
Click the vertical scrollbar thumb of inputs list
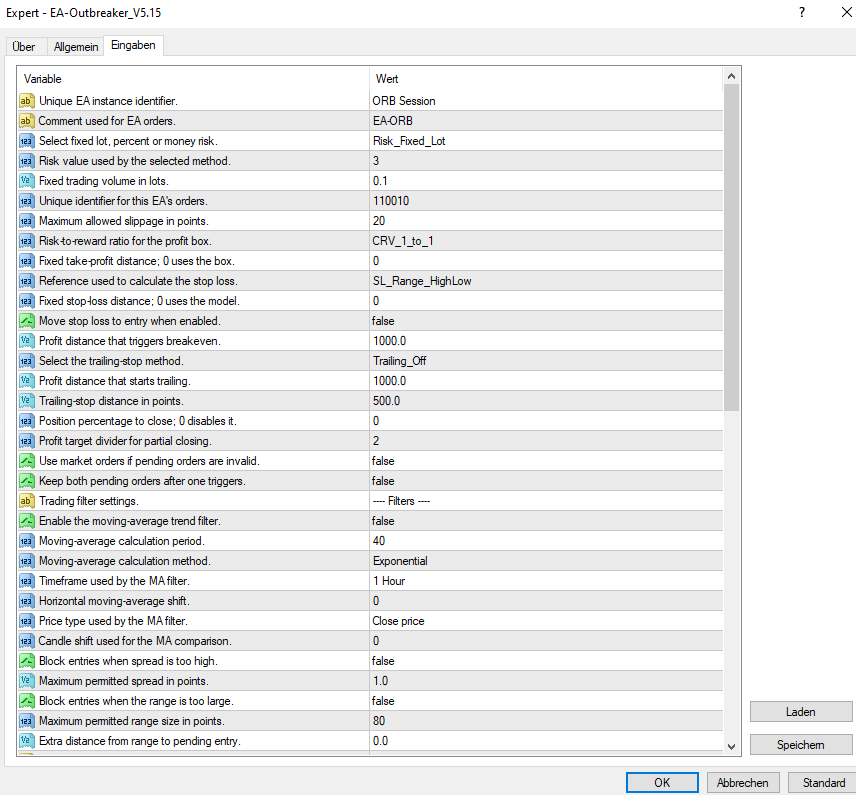(732, 248)
